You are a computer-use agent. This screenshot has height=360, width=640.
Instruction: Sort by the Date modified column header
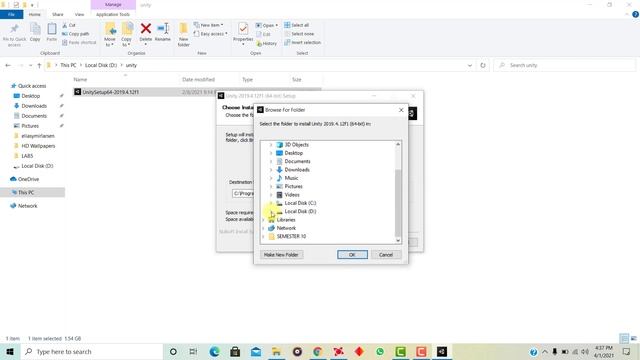pos(198,80)
